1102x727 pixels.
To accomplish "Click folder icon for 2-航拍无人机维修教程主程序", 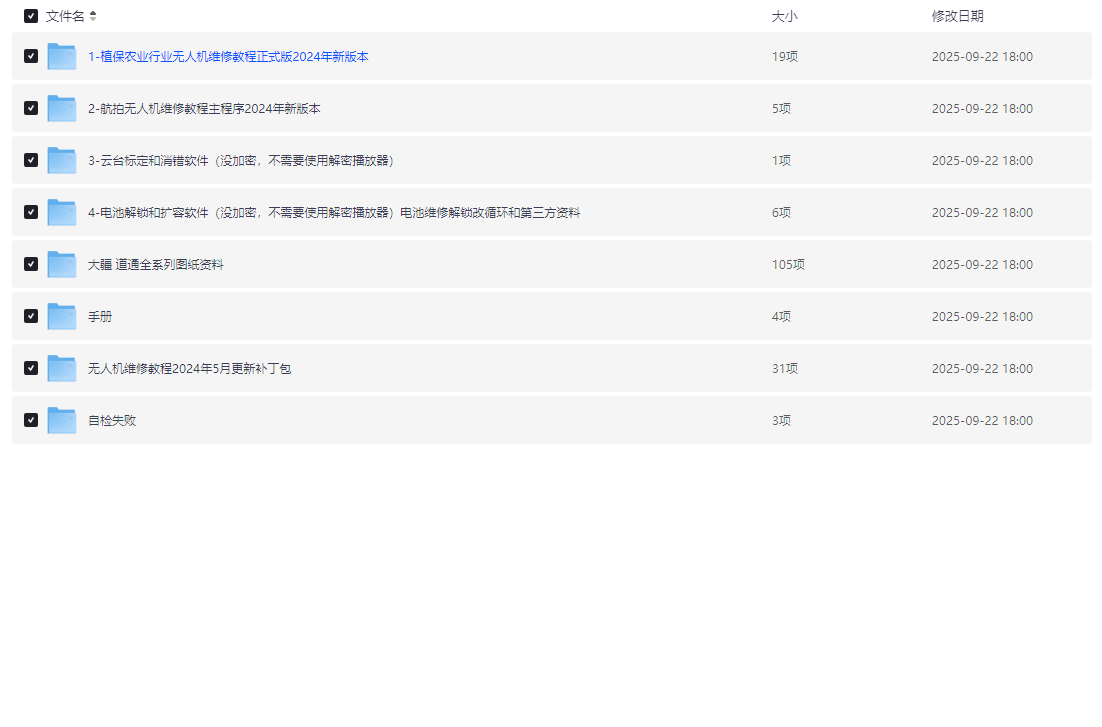I will pyautogui.click(x=62, y=109).
